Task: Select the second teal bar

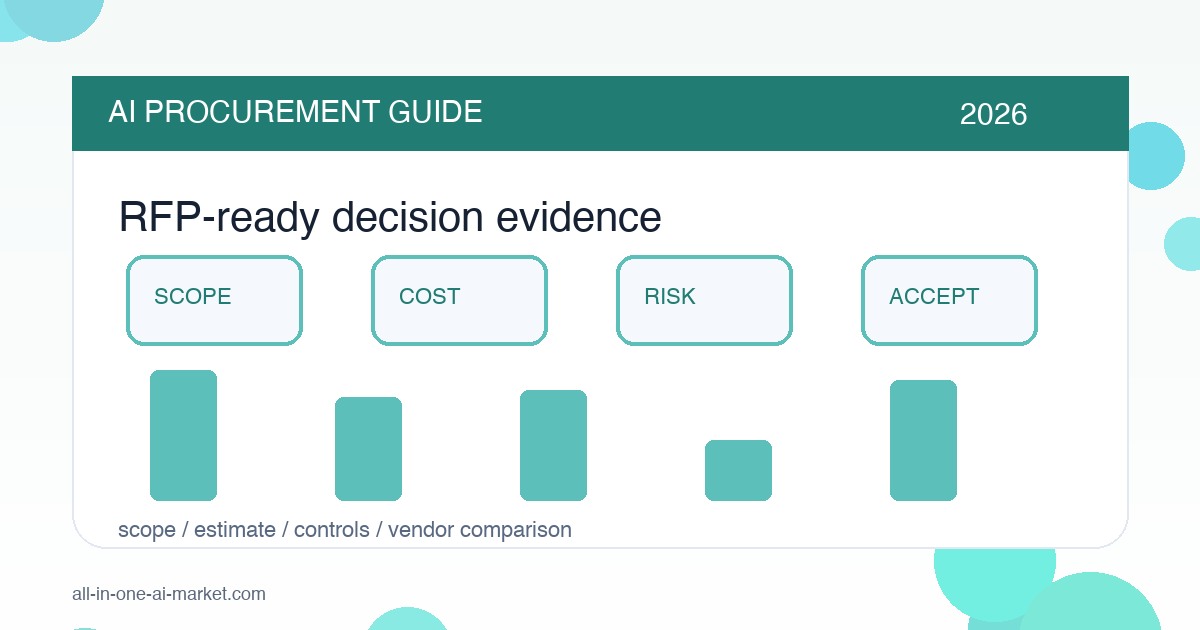Action: [368, 449]
